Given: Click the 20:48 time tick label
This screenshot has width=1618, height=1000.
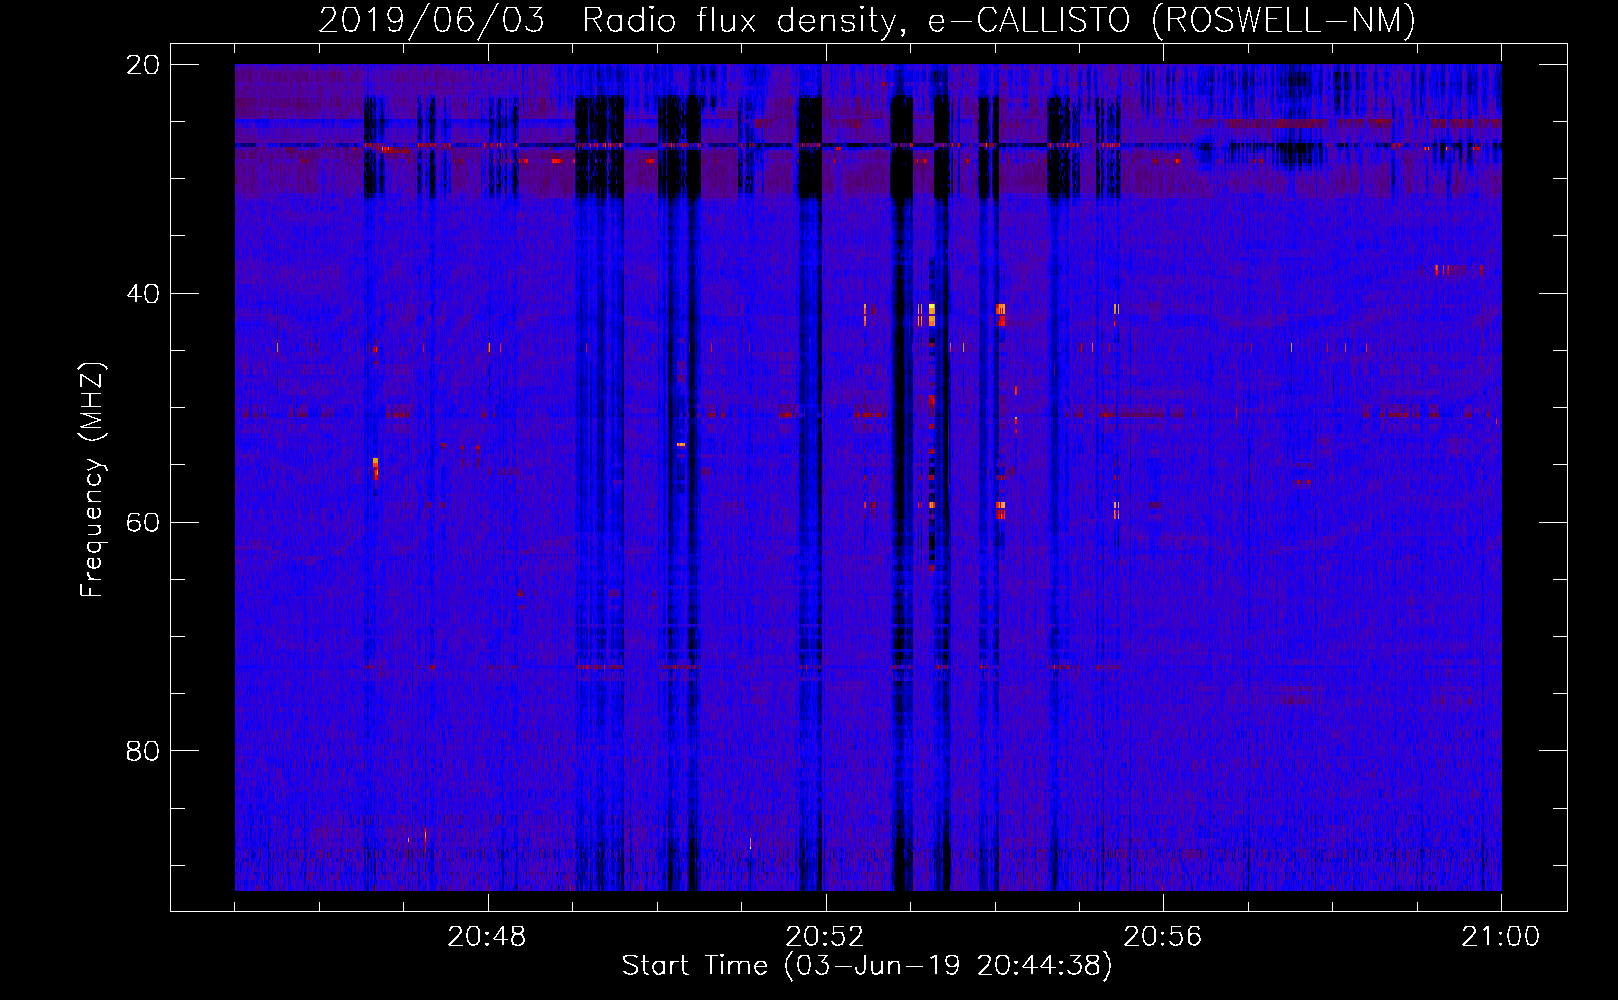Looking at the screenshot, I should click(487, 937).
